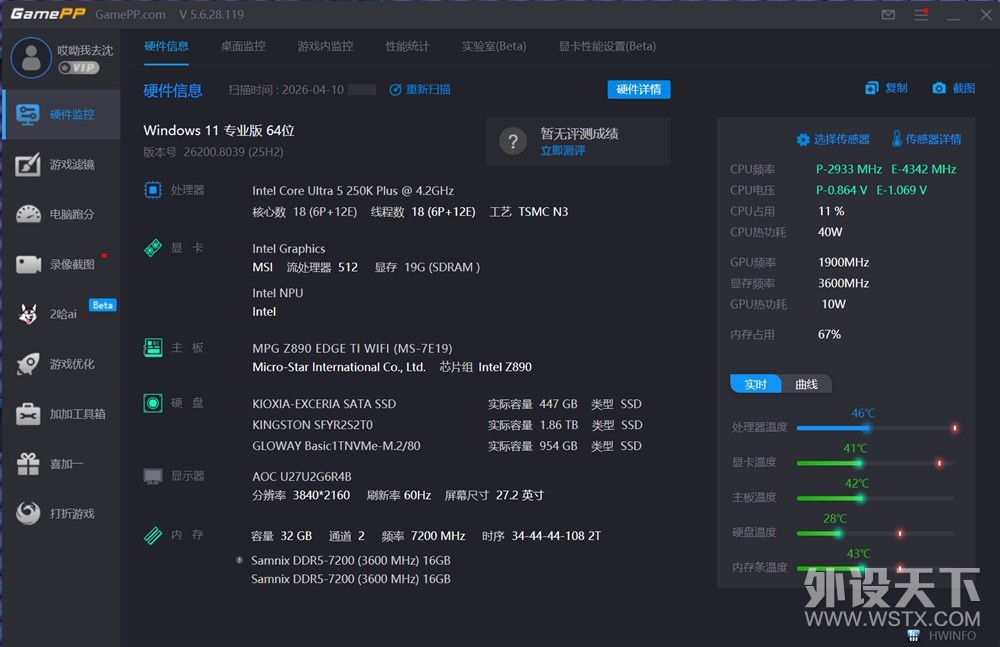Open 打折游戏 discount games section
Image resolution: width=1000 pixels, height=647 pixels.
tap(61, 514)
